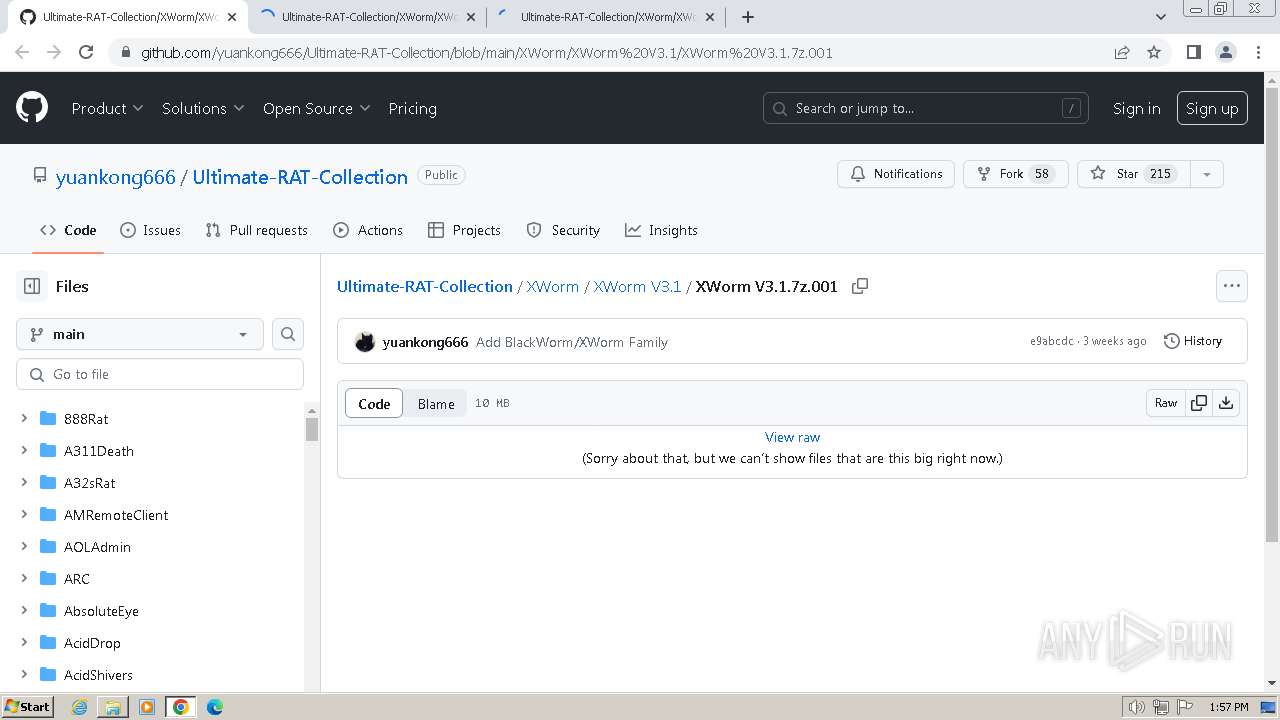Viewport: 1280px width, 720px height.
Task: Search files magnifier button in sidebar
Action: (x=288, y=334)
